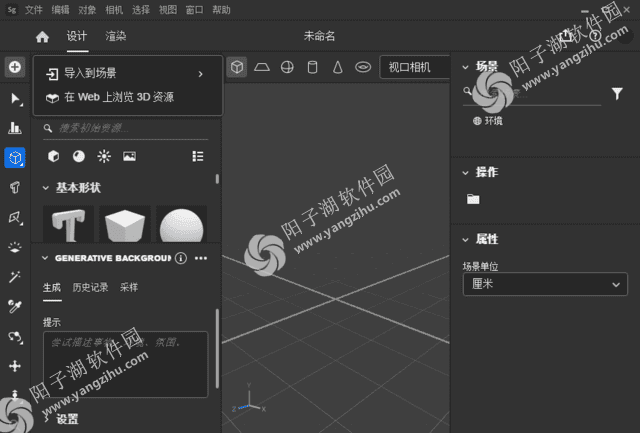Viewport: 640px width, 433px height.
Task: Switch assets to list view
Action: click(x=198, y=156)
